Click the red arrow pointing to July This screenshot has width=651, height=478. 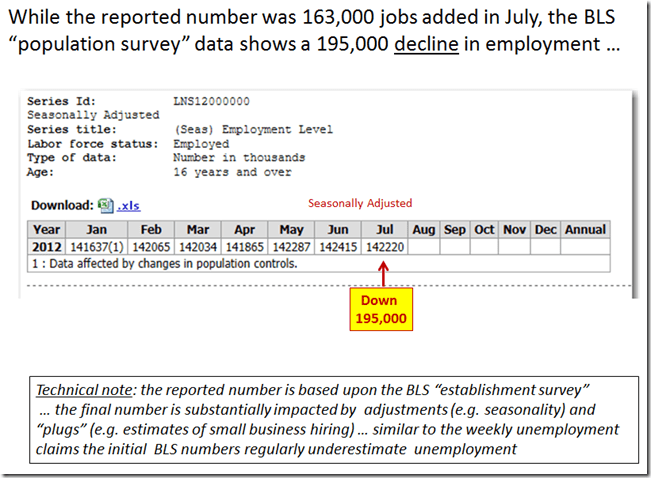tap(385, 272)
